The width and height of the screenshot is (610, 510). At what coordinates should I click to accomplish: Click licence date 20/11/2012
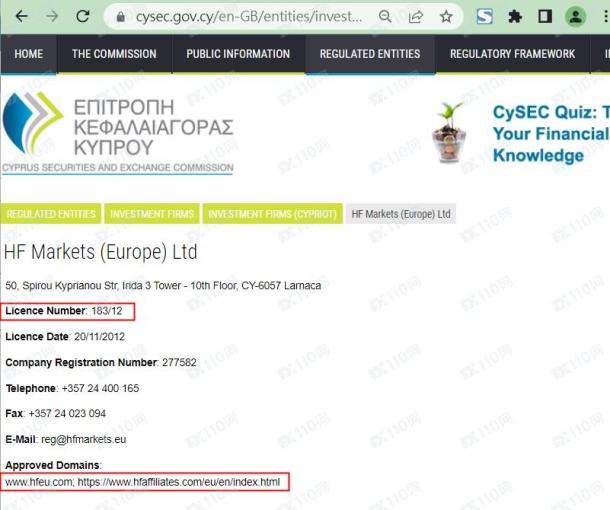coord(100,336)
